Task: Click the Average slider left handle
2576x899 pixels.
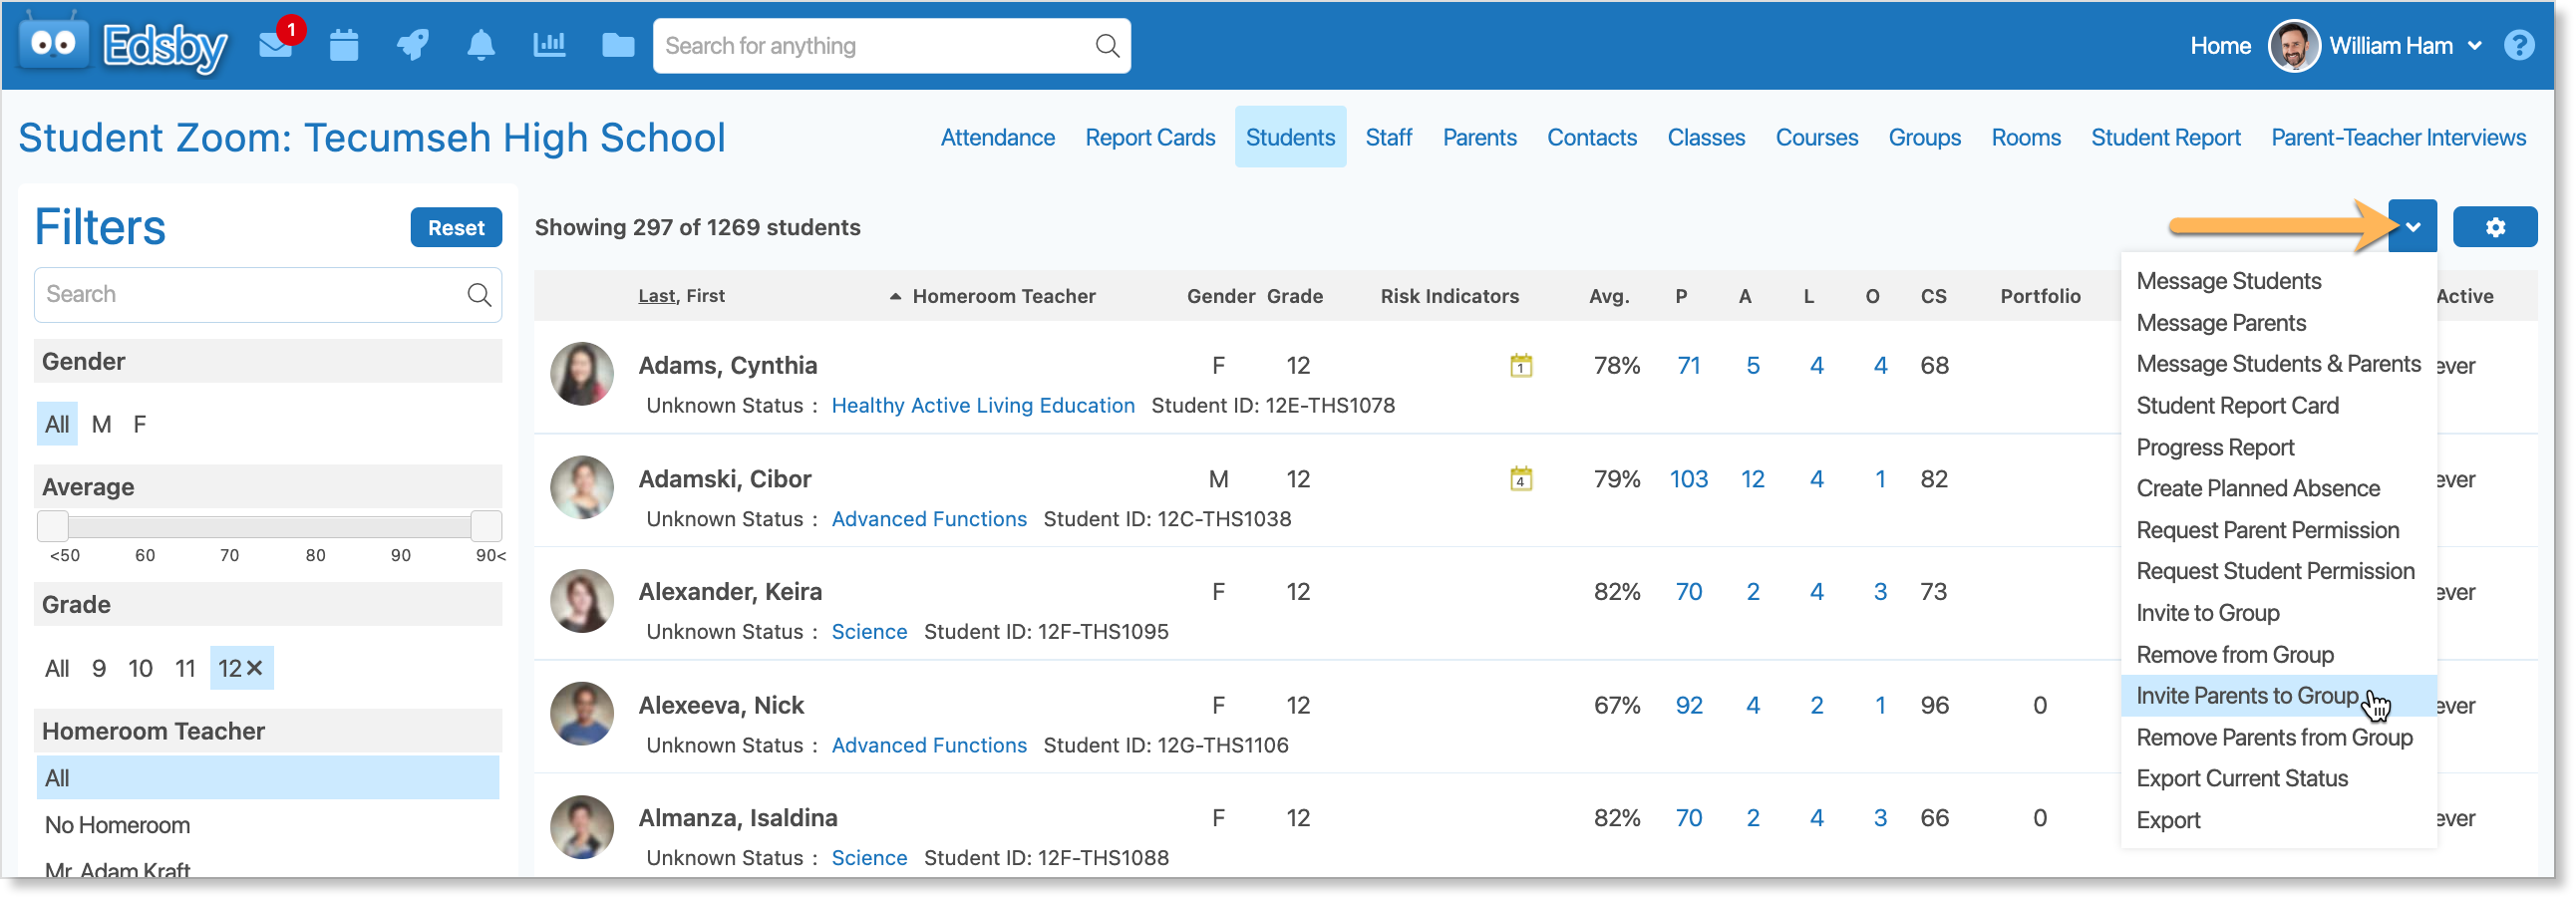Action: [52, 526]
